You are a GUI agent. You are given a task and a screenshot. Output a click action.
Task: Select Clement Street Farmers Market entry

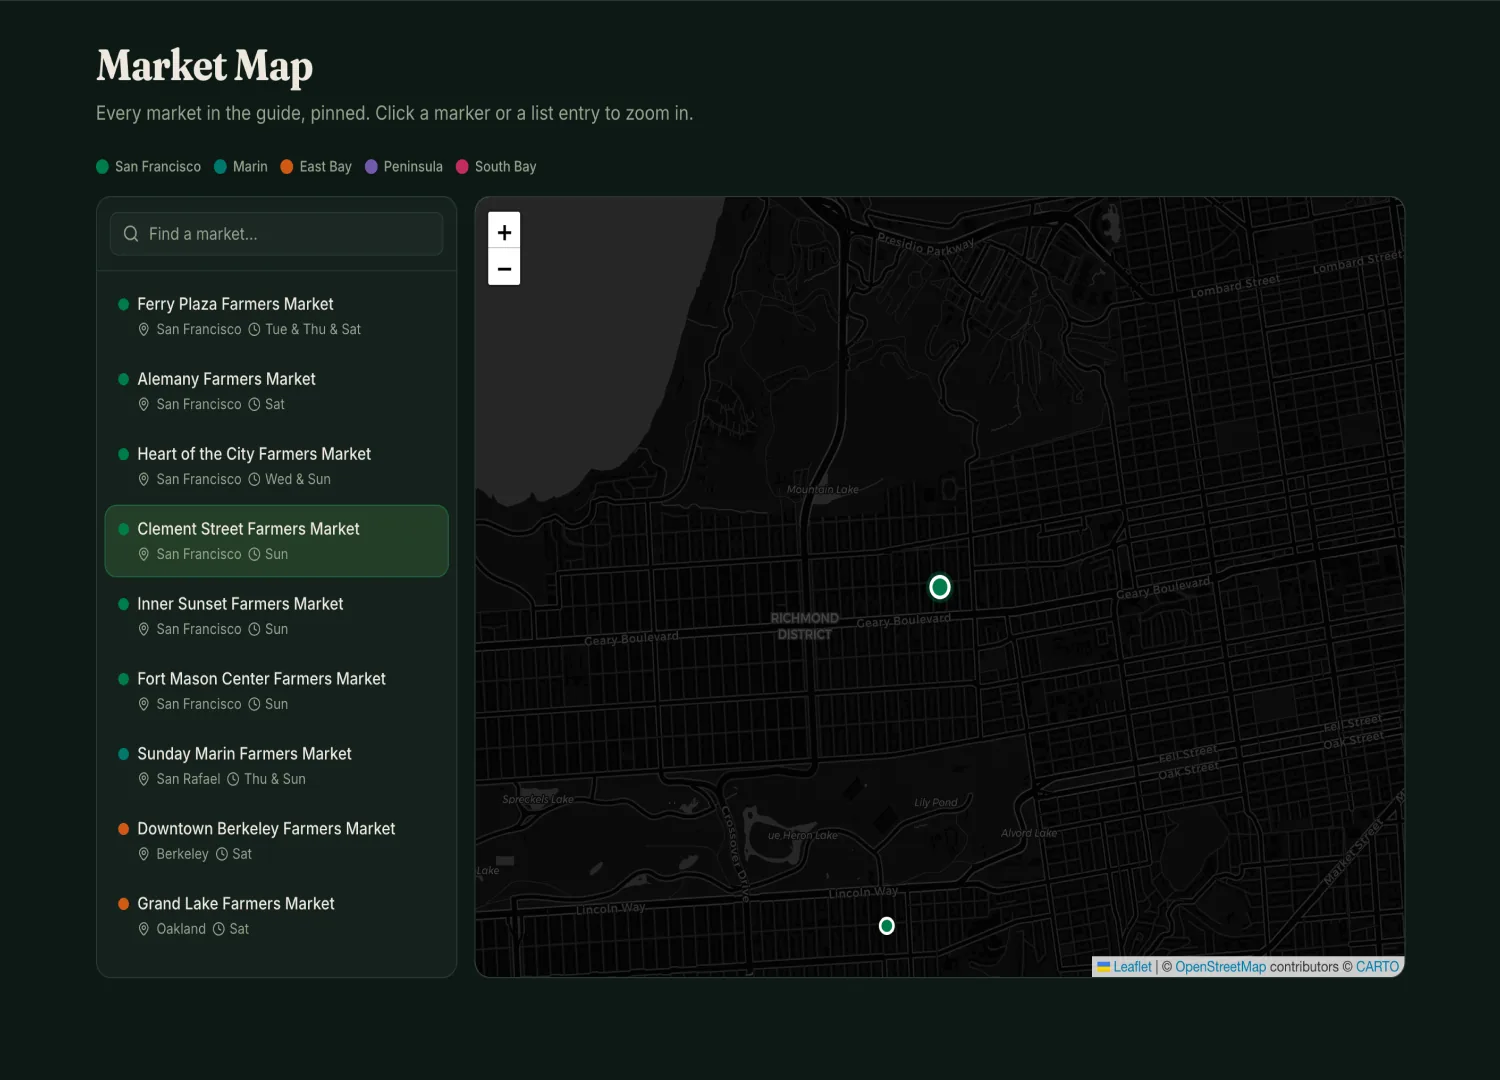click(276, 541)
